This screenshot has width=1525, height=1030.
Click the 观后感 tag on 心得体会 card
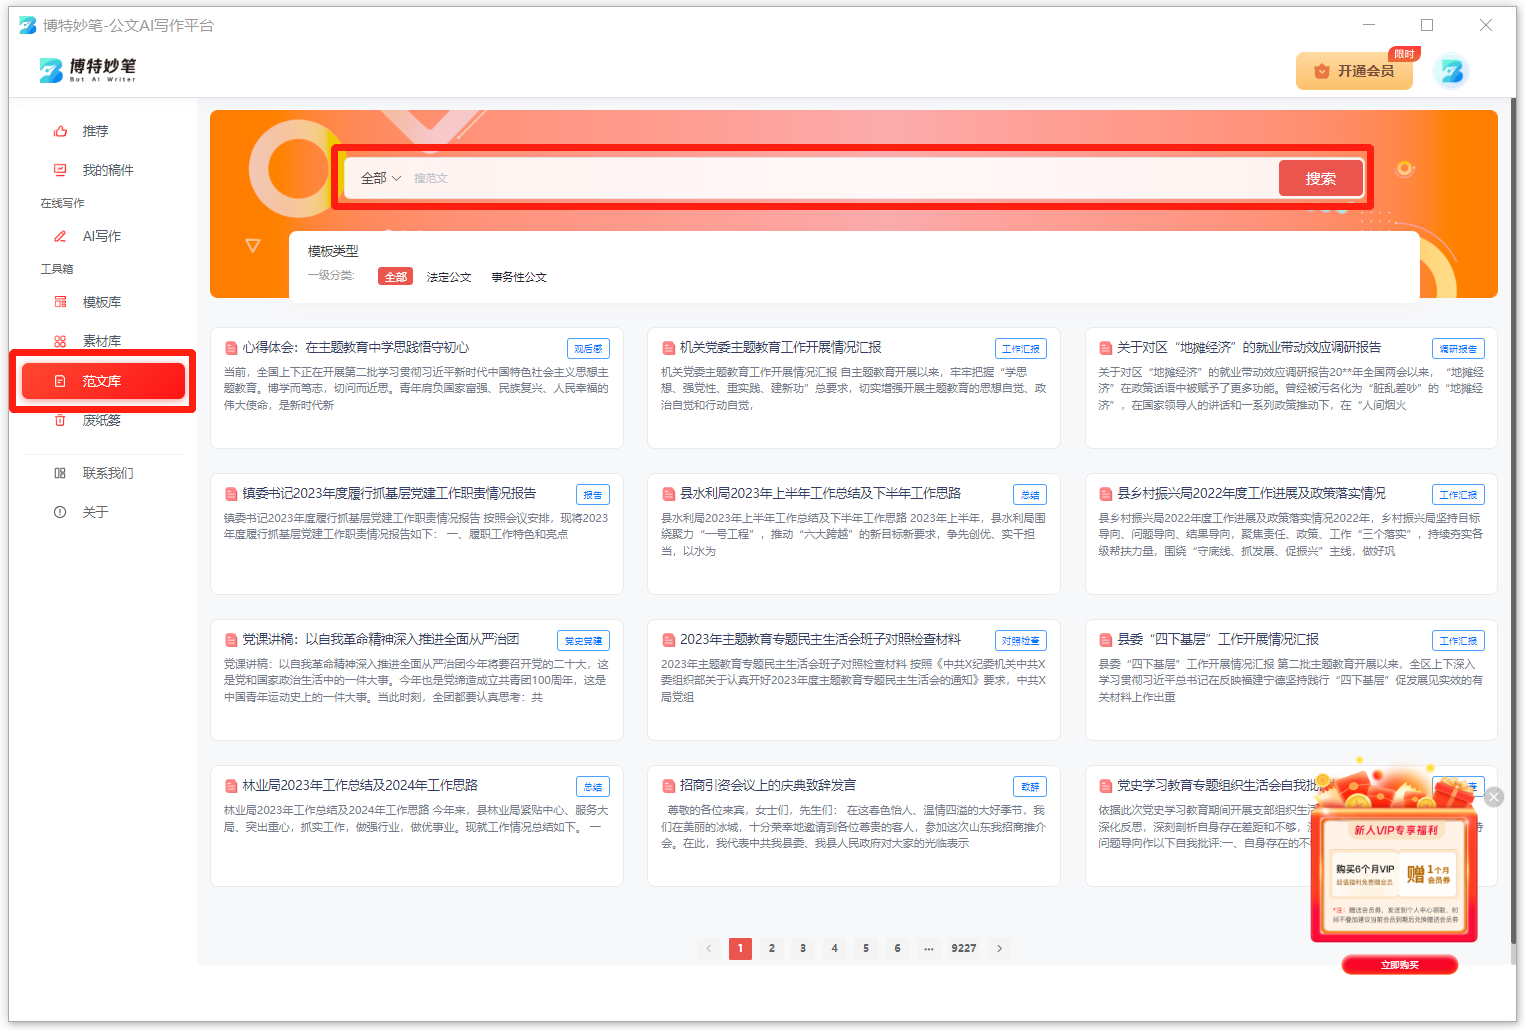click(589, 349)
